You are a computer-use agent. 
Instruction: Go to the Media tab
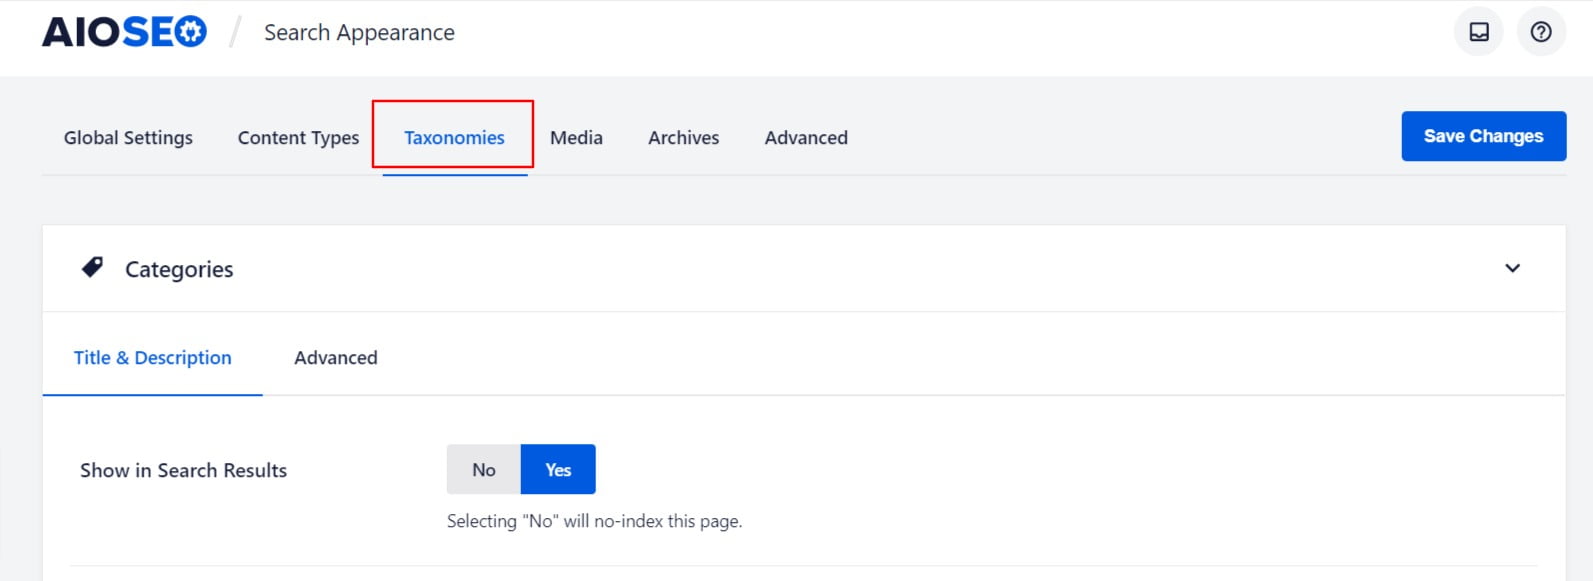(x=576, y=138)
